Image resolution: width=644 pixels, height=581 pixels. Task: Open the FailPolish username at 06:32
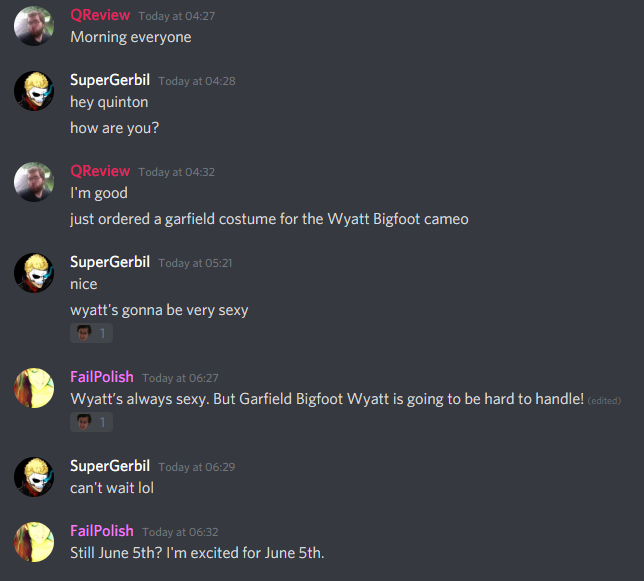[102, 531]
